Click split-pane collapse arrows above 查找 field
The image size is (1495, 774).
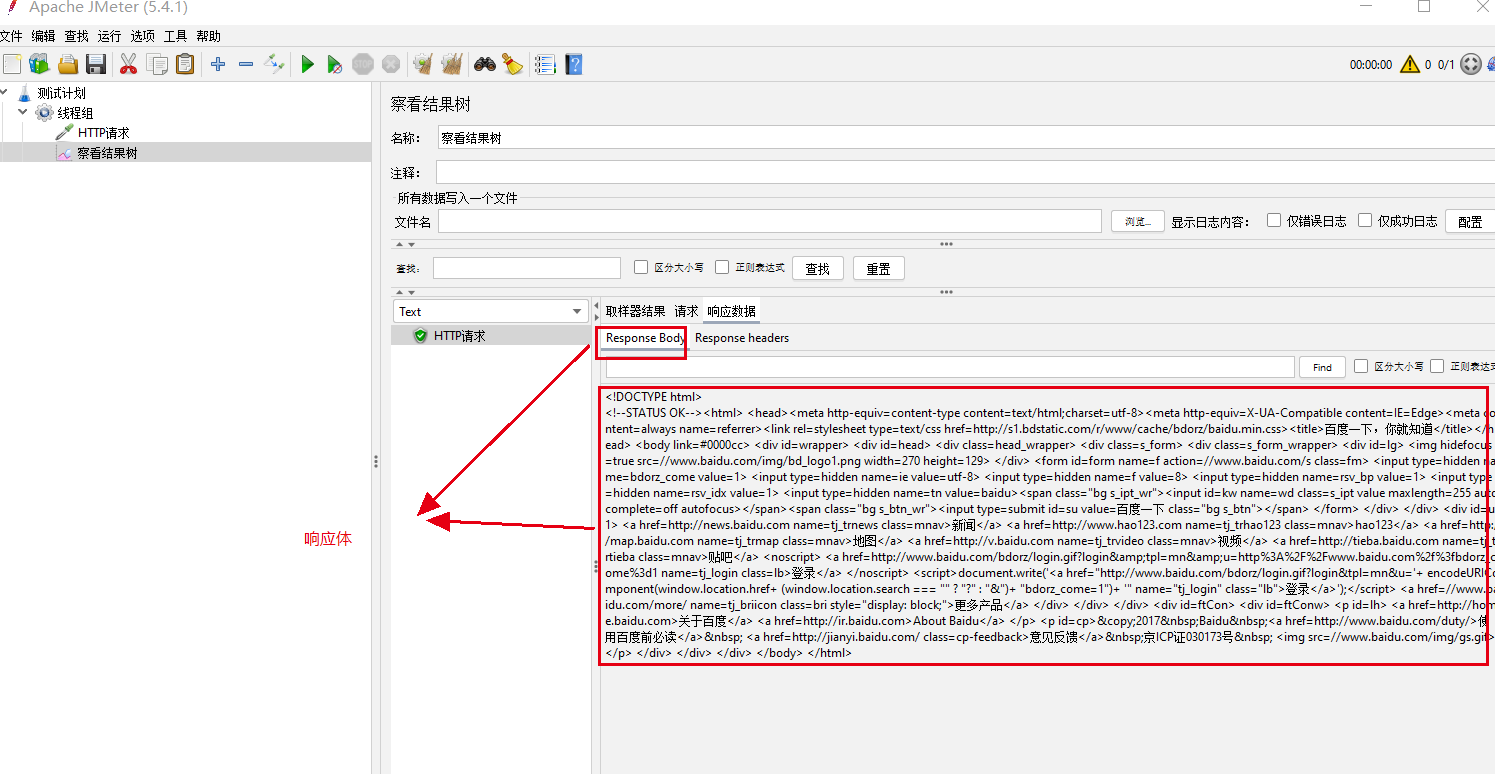pos(405,244)
